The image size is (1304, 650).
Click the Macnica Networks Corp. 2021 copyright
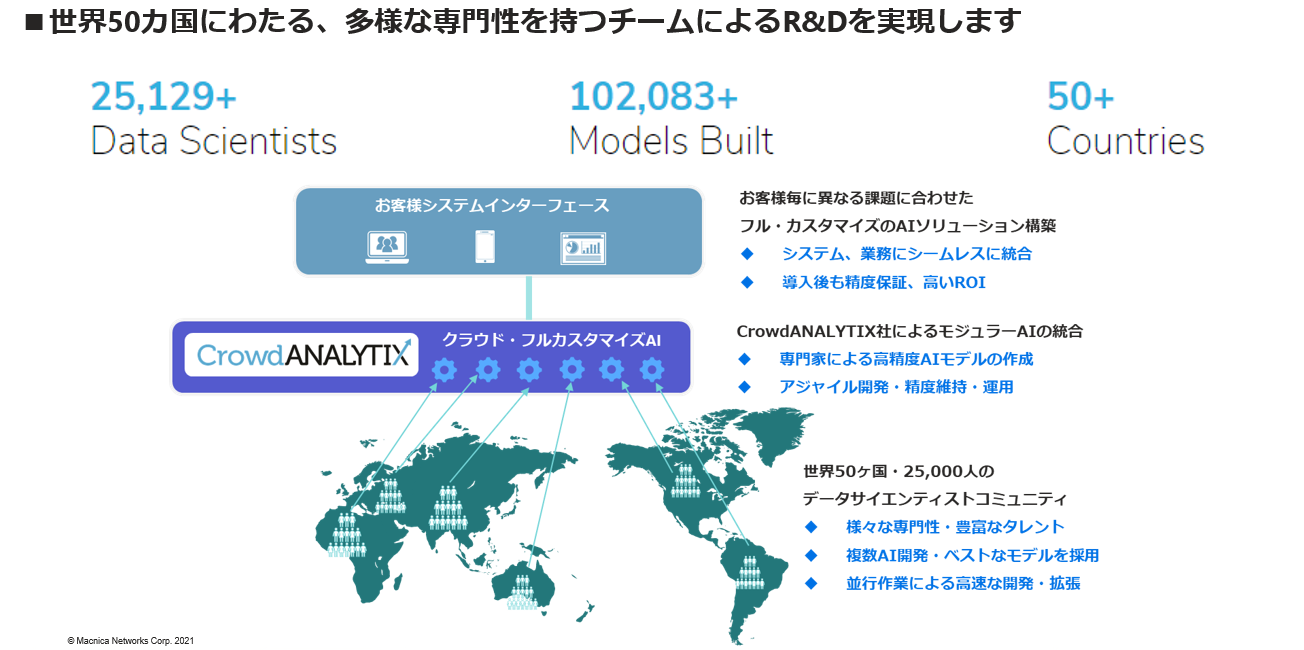click(x=131, y=640)
